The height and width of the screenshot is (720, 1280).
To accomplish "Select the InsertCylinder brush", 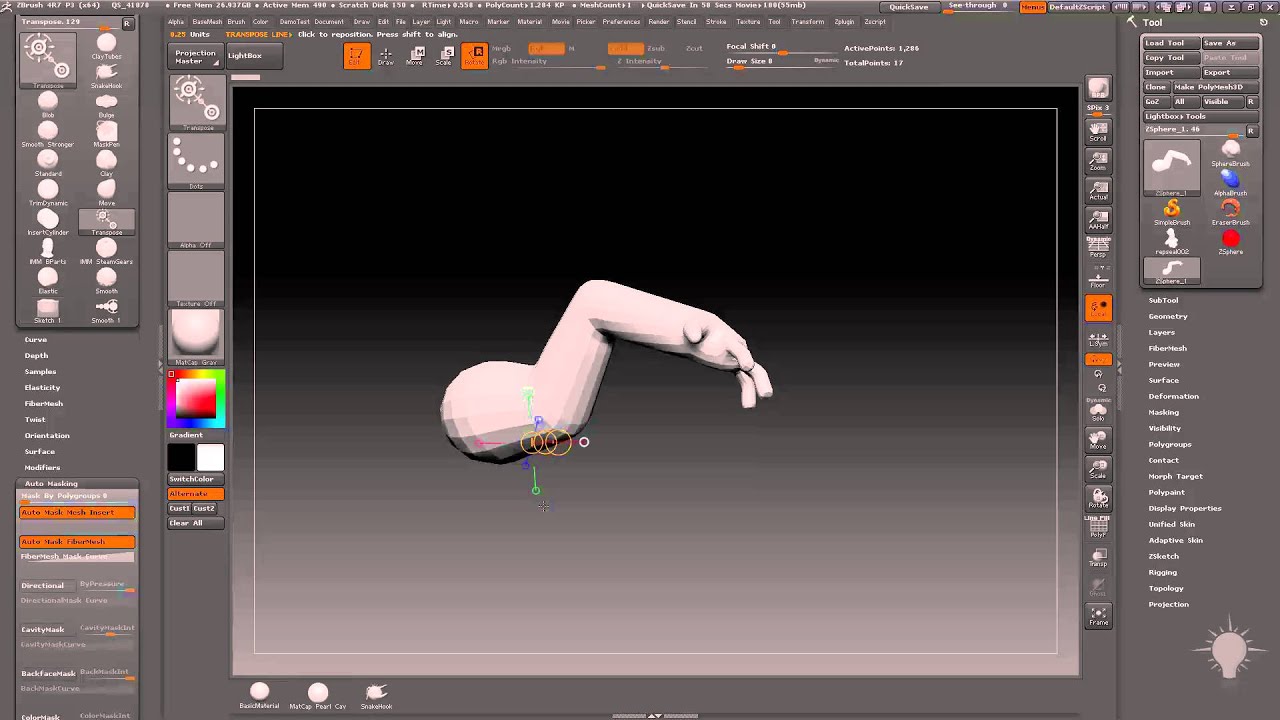I will pyautogui.click(x=48, y=220).
